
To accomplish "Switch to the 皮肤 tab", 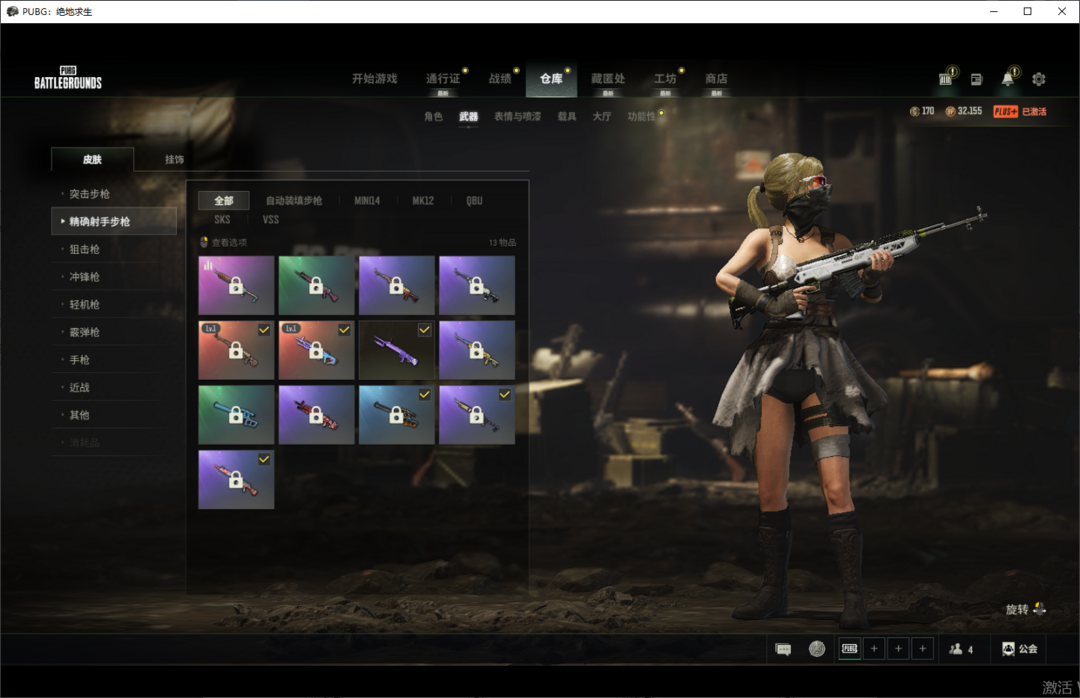I will (92, 159).
